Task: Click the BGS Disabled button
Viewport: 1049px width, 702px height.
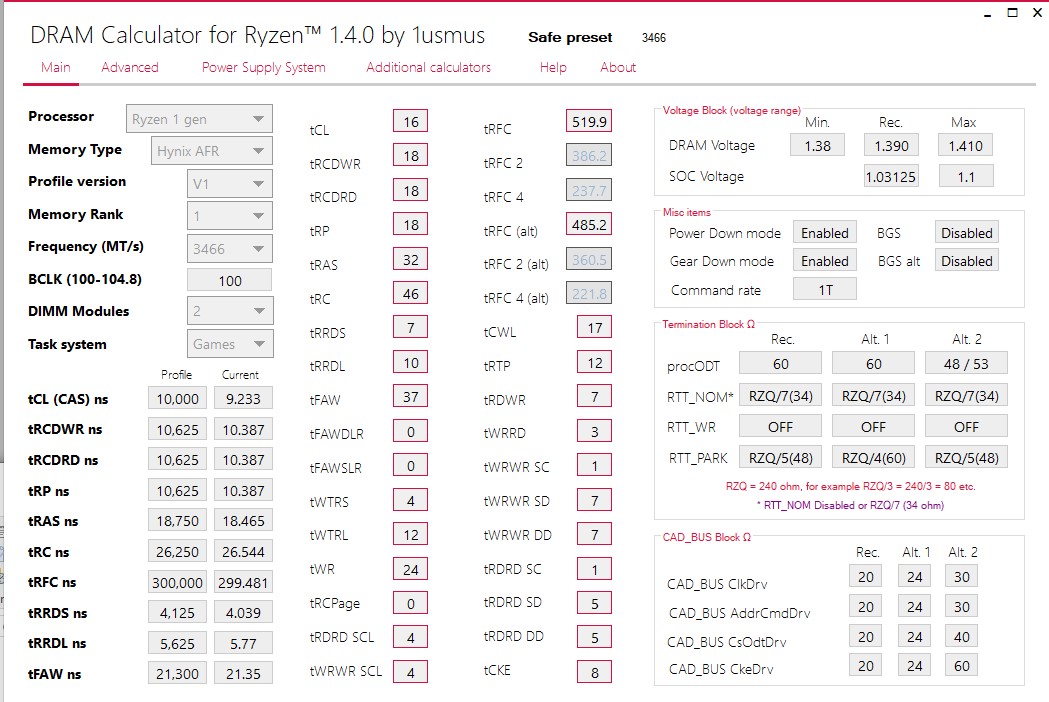Action: 967,233
